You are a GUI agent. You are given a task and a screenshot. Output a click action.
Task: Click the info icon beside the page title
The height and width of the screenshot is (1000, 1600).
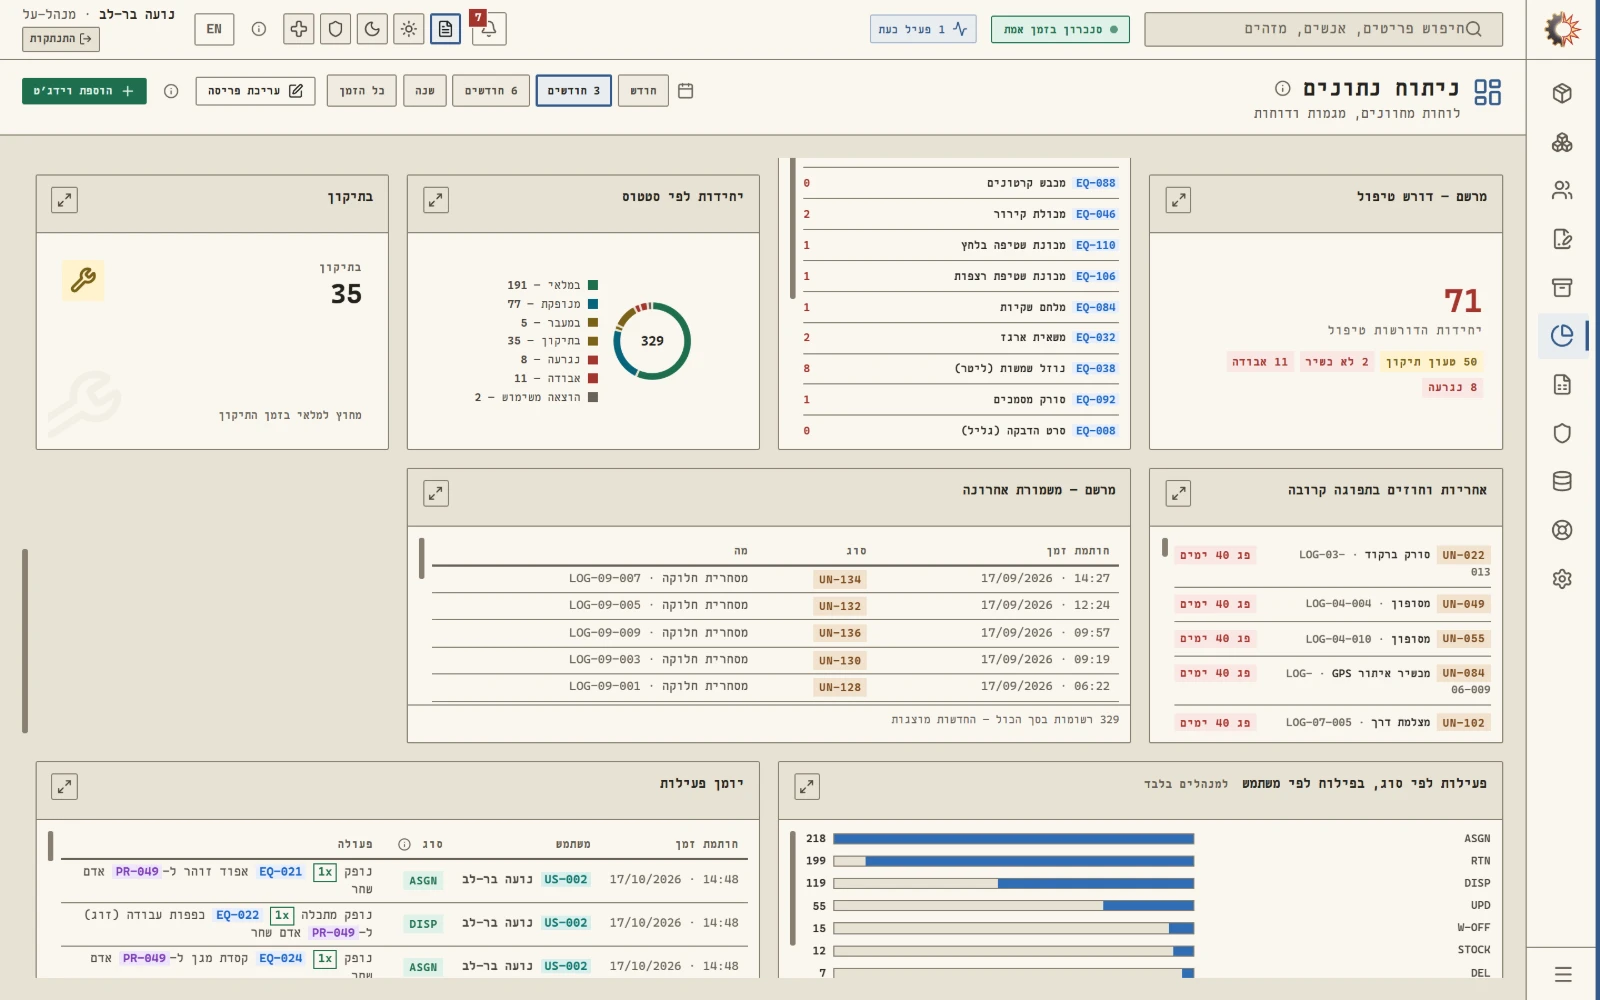(1283, 88)
